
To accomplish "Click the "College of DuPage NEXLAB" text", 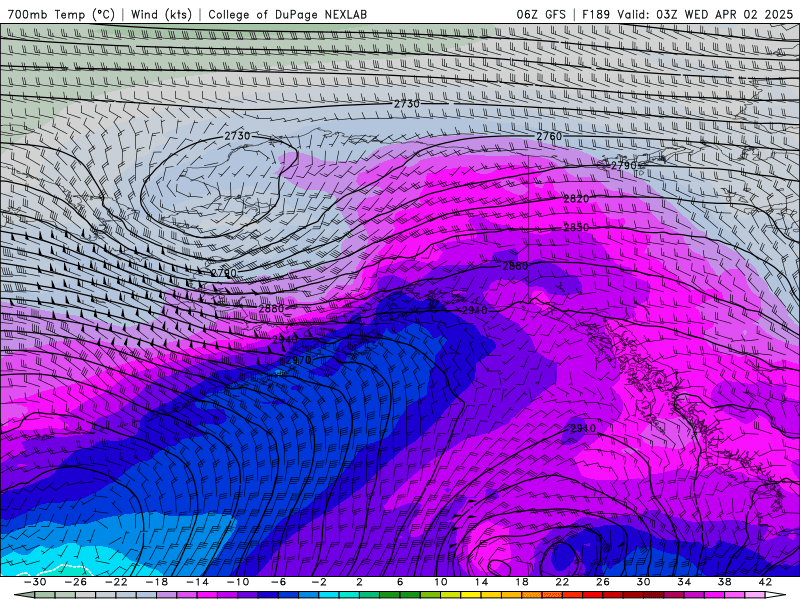I will [287, 14].
